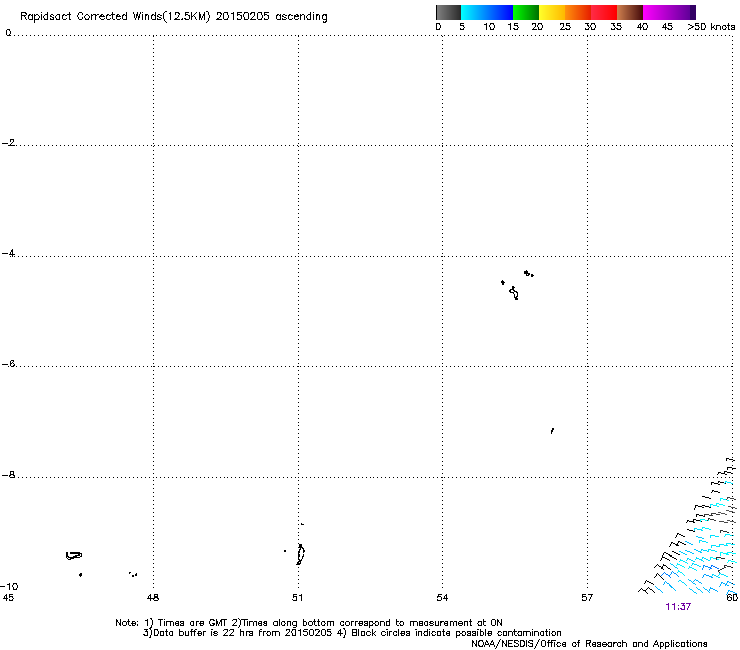The height and width of the screenshot is (650, 740).
Task: Click the latitude label -2
Action: coord(8,143)
